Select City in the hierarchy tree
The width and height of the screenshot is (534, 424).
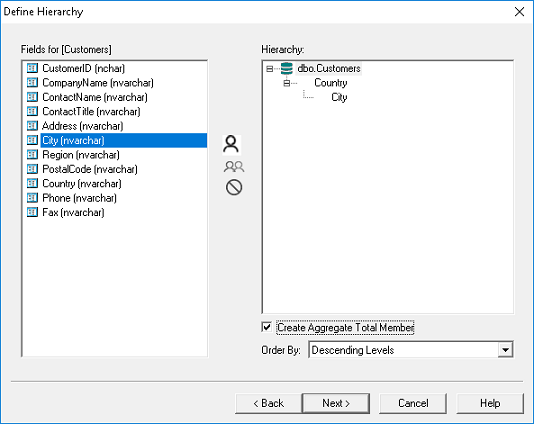(339, 97)
